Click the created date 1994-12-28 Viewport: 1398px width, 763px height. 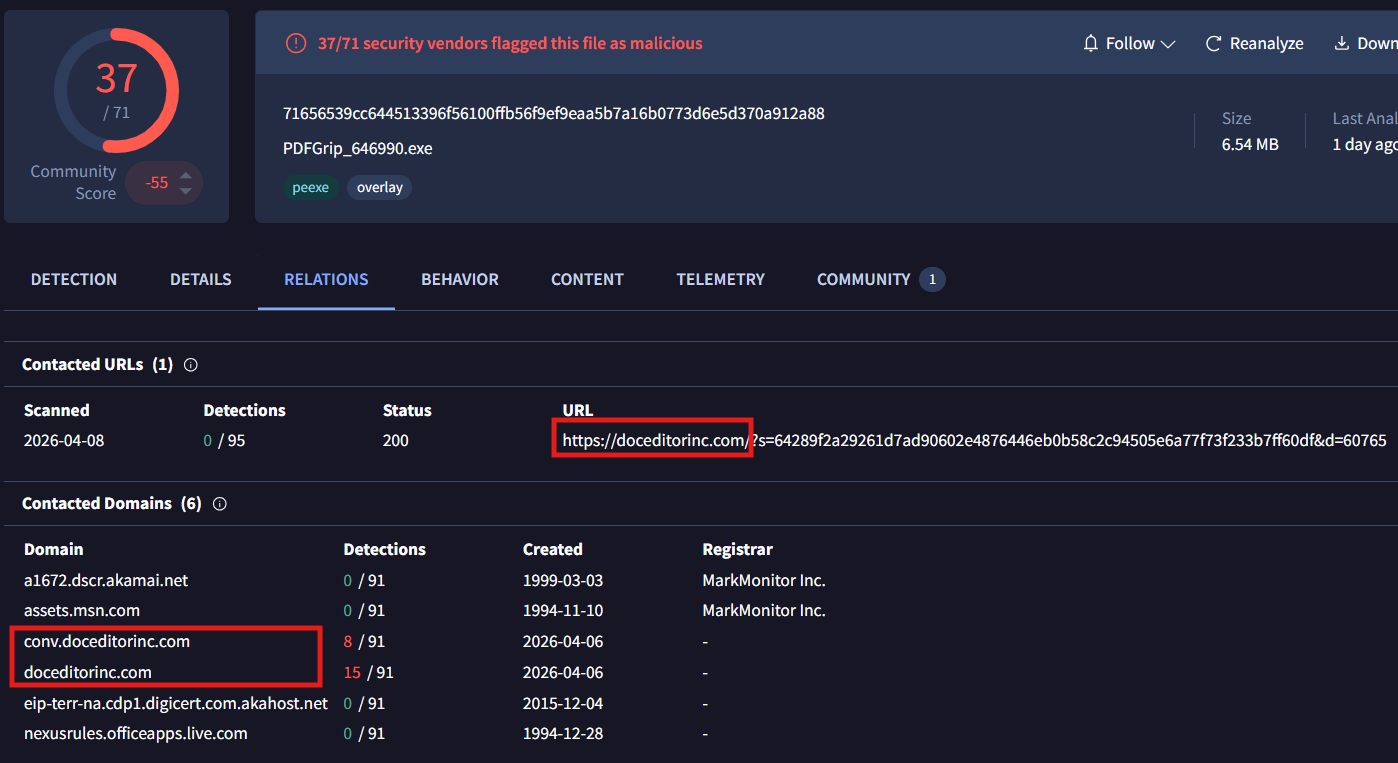(x=563, y=734)
